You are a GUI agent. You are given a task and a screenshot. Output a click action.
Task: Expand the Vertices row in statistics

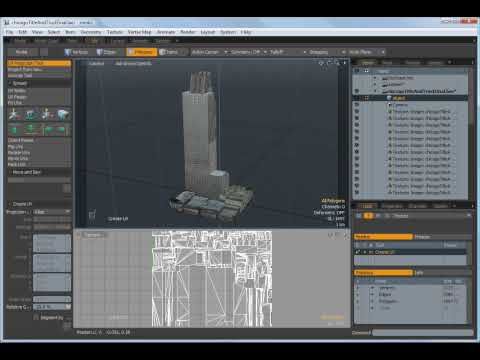[372, 288]
